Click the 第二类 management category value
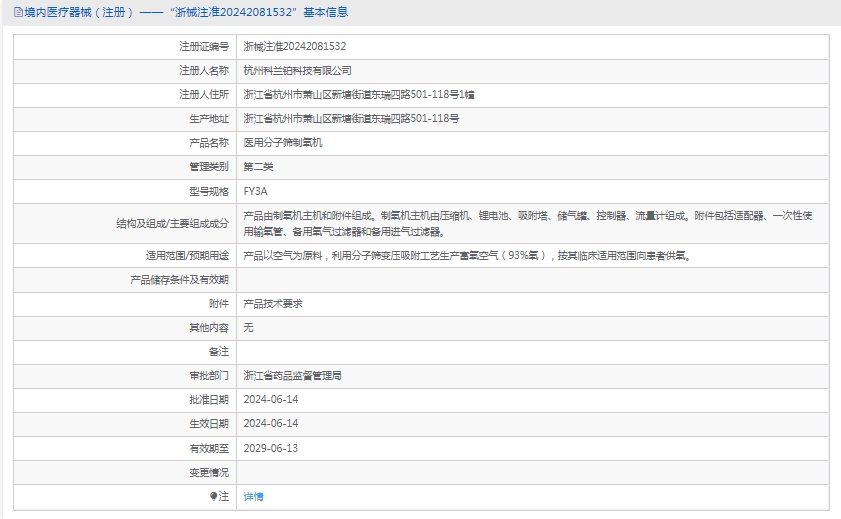841x519 pixels. click(x=259, y=167)
